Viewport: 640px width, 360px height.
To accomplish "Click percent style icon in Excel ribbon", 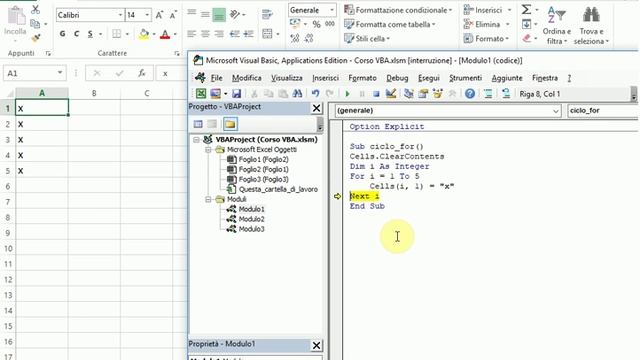I will coord(316,24).
